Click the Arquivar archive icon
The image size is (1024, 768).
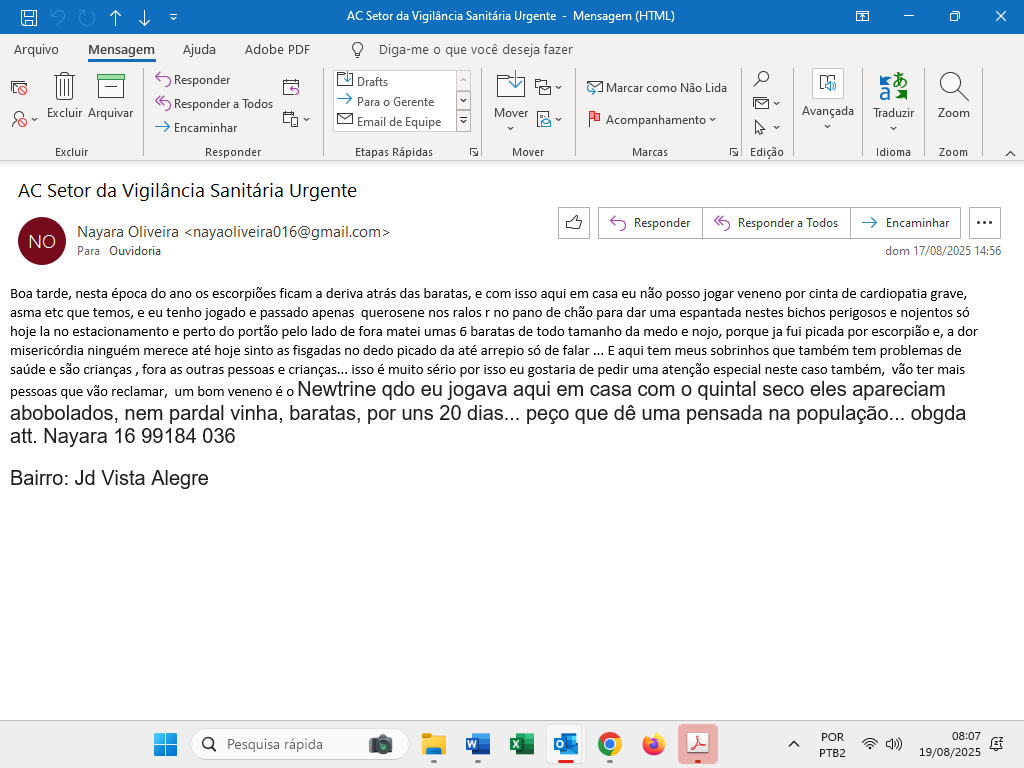pos(110,88)
